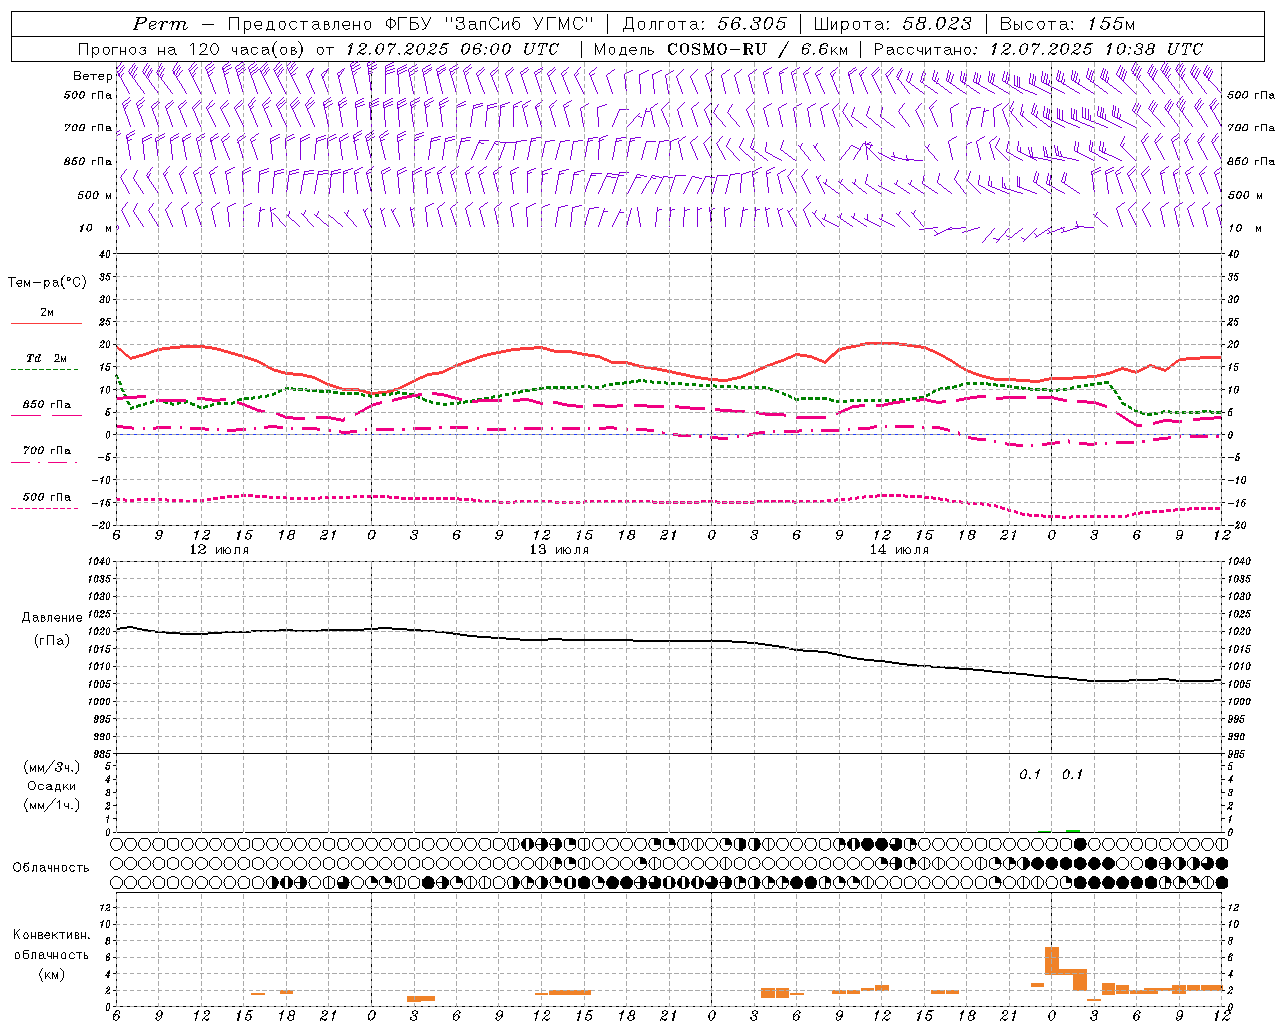Click the small green precipitation bar
Screen dimensions: 1280x1024
click(x=1072, y=830)
